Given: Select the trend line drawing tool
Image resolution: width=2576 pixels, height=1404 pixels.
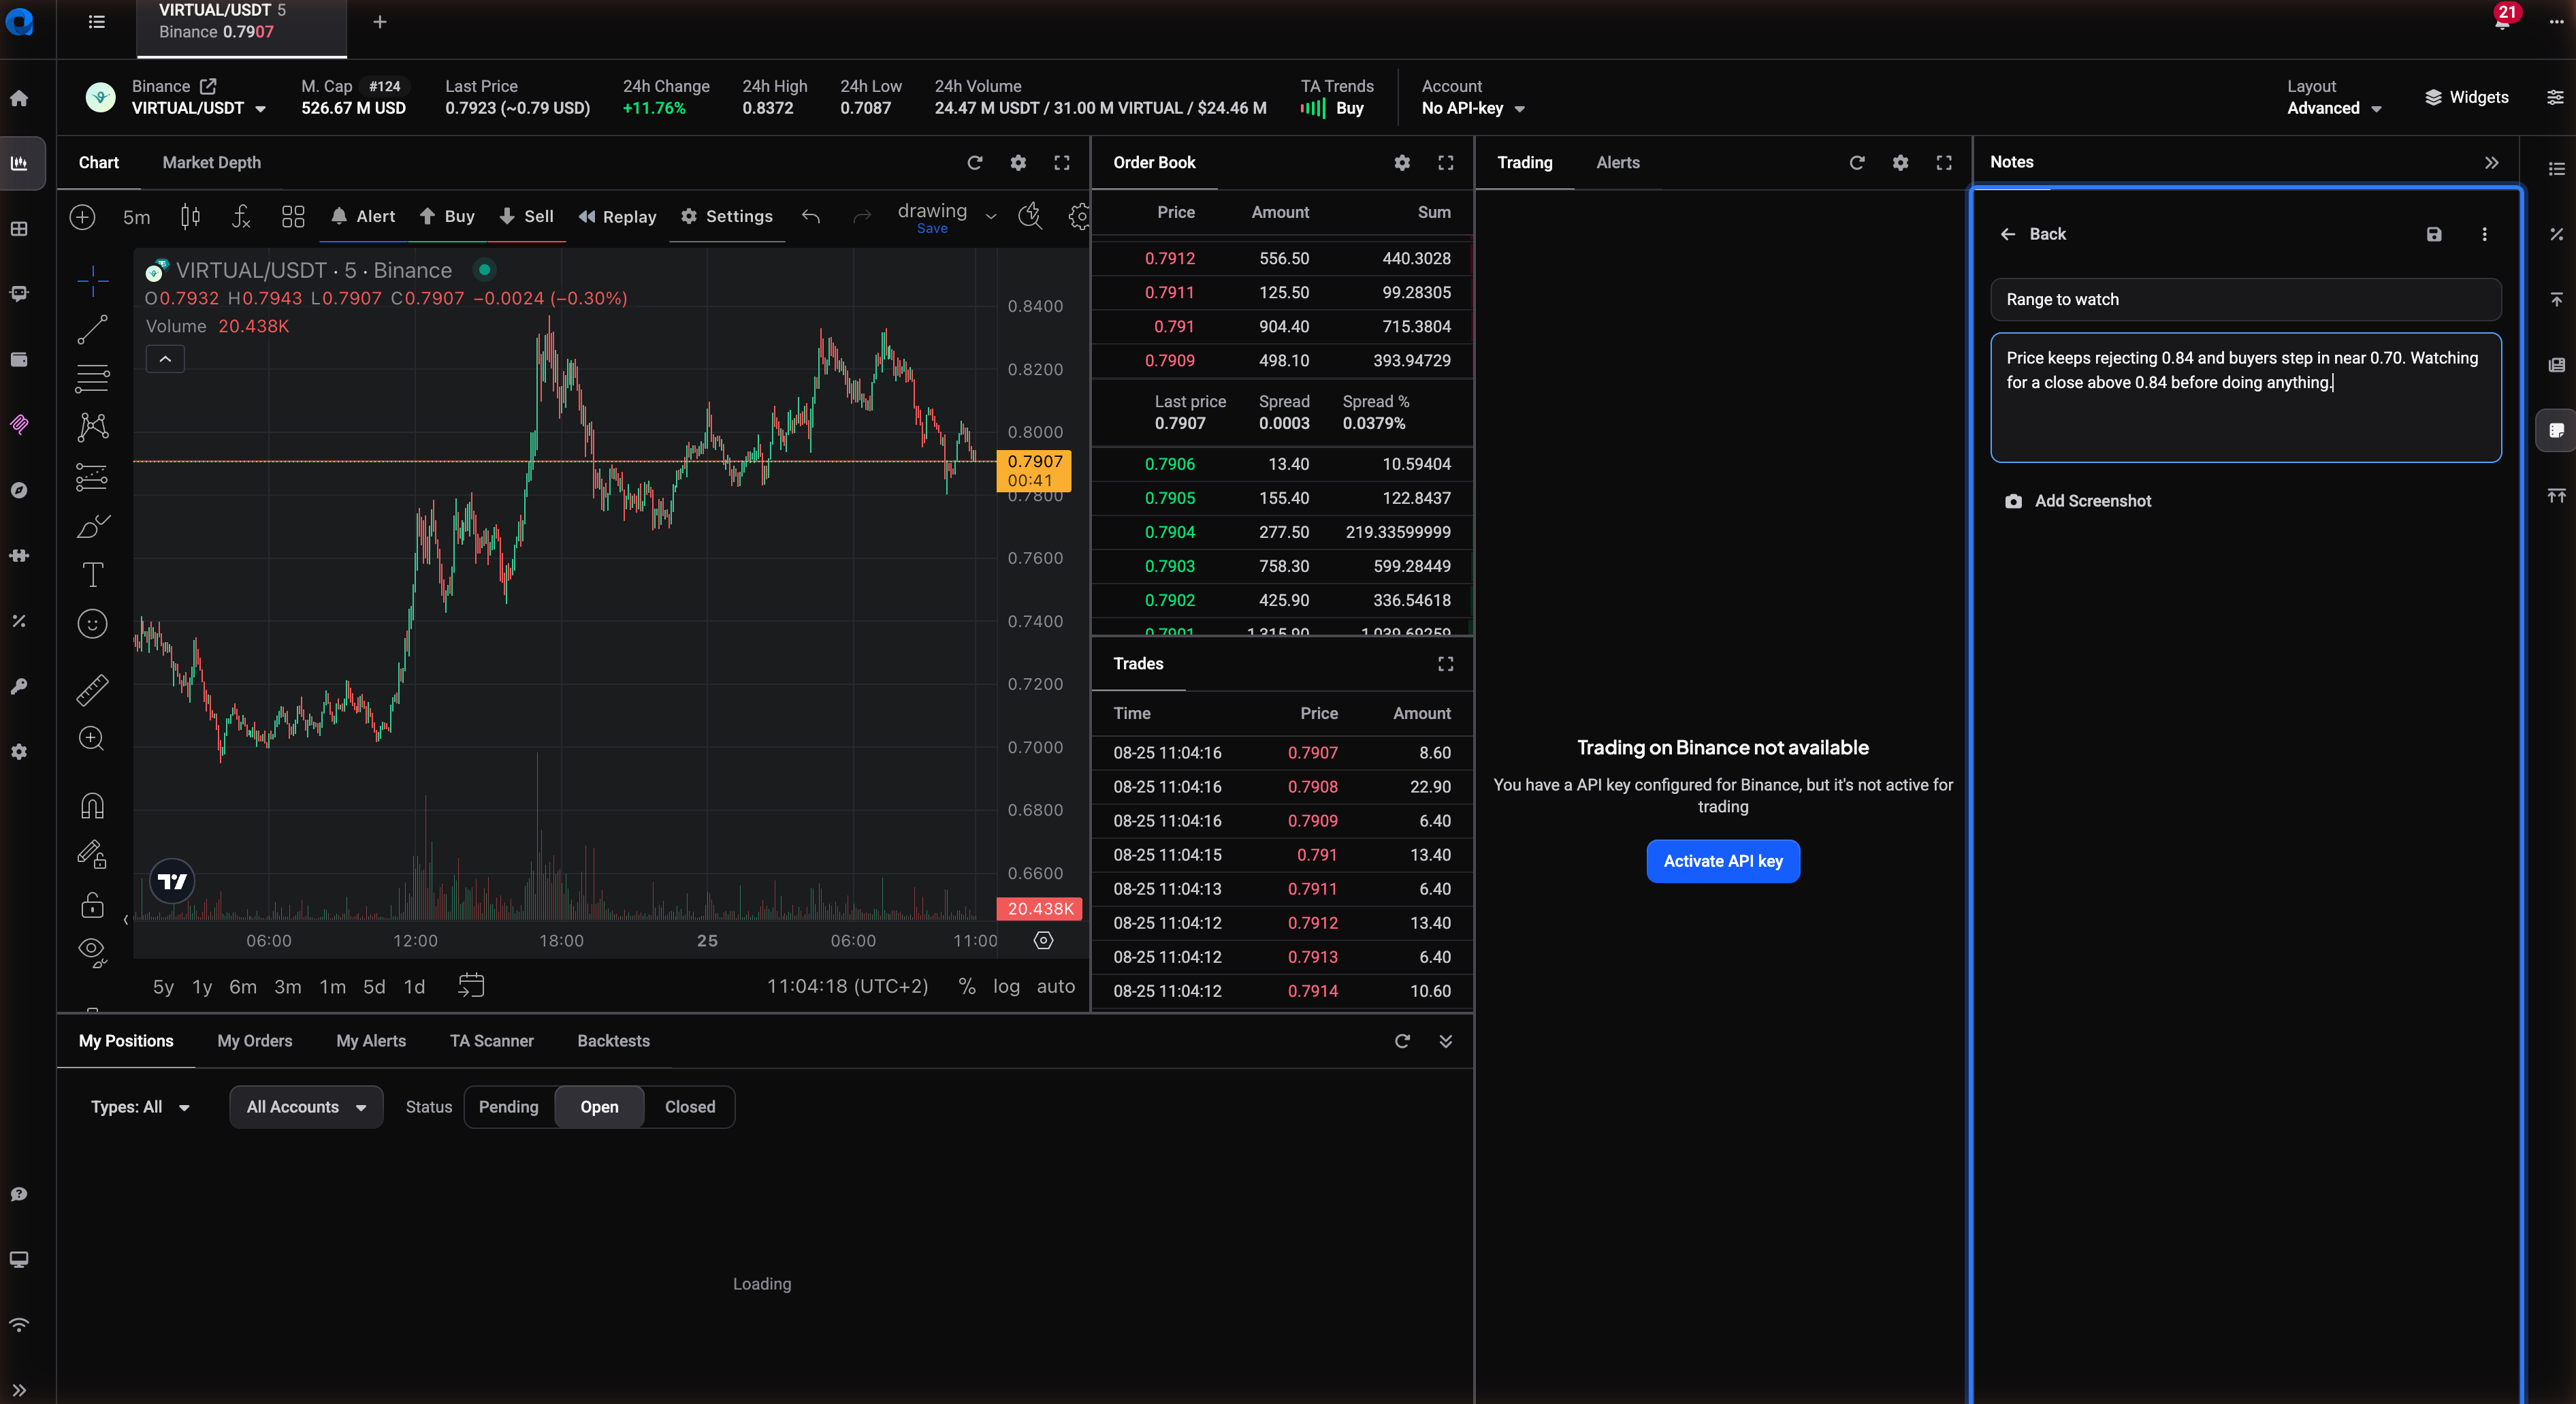Looking at the screenshot, I should [x=92, y=329].
